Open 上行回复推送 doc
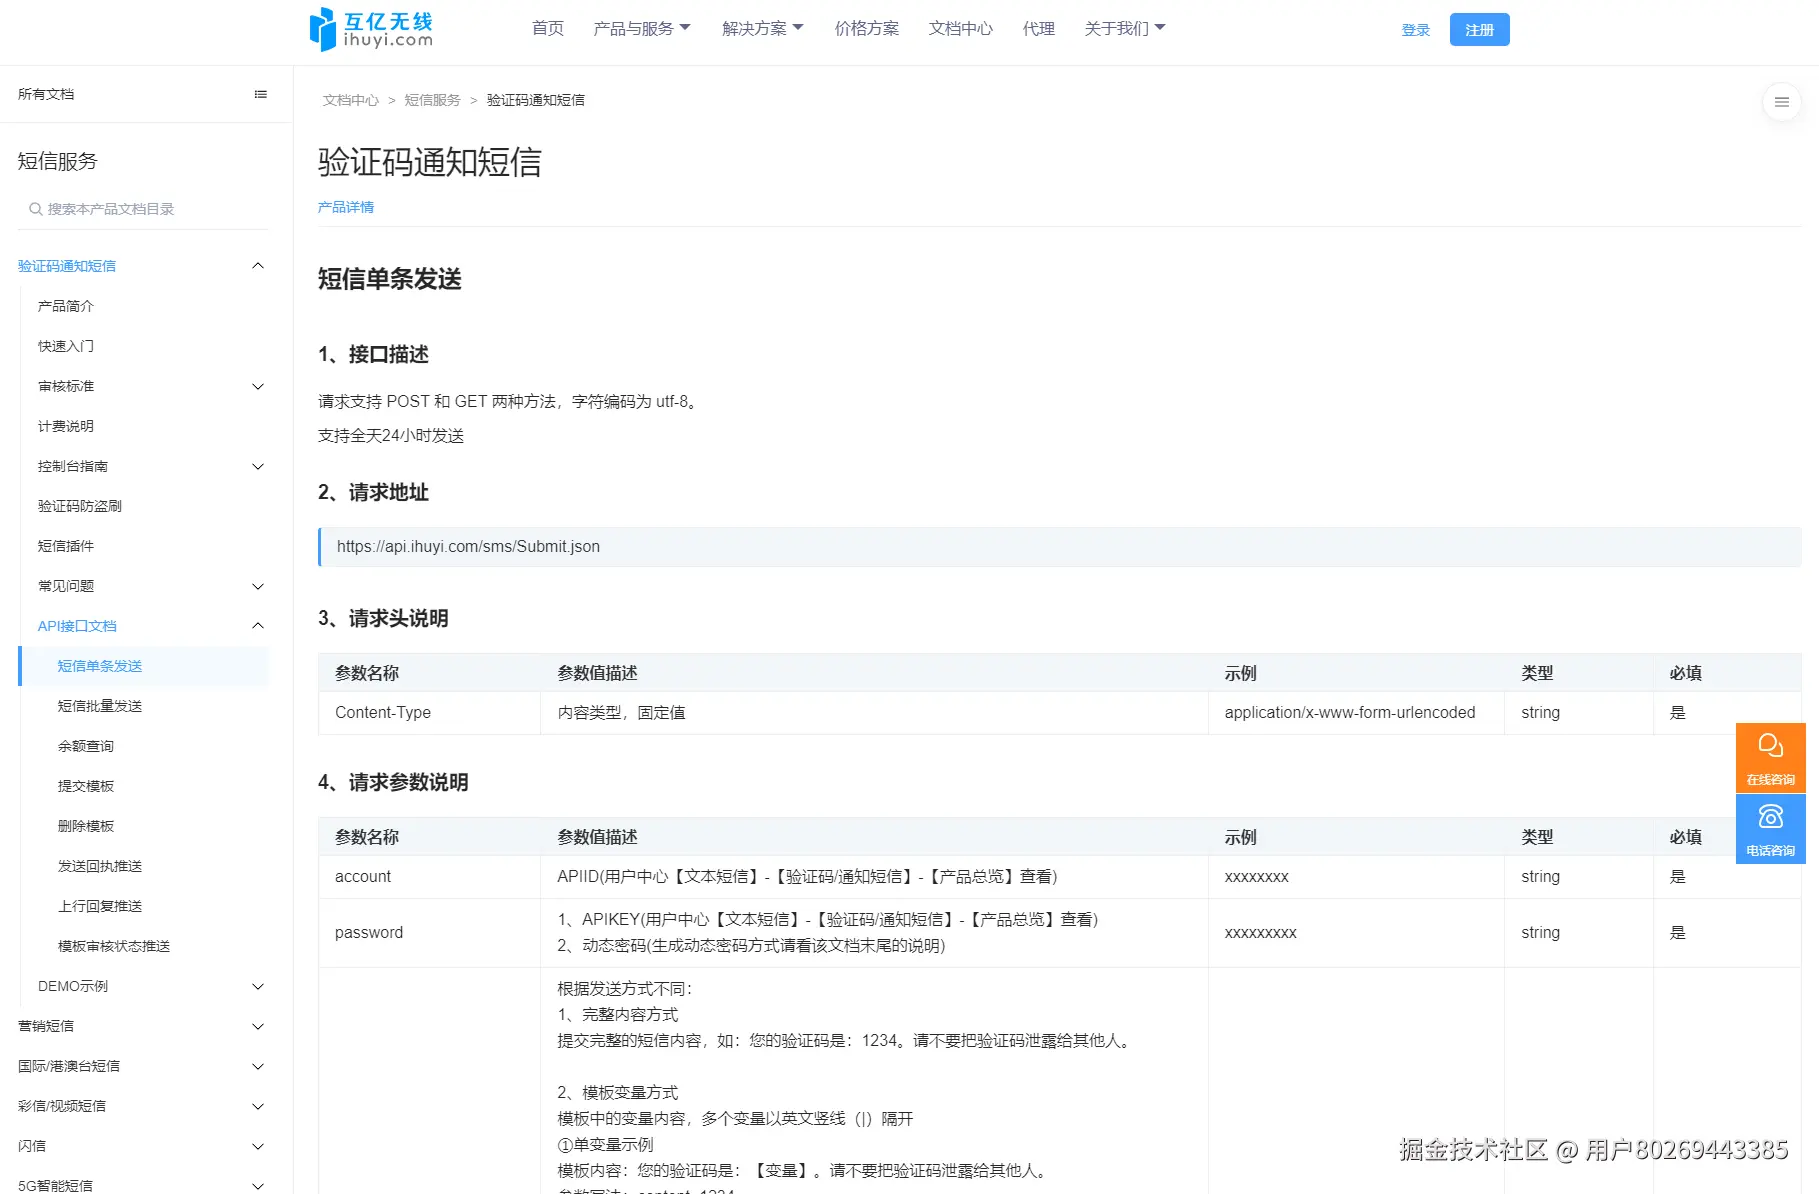Screen dimensions: 1819x1194 [100, 906]
